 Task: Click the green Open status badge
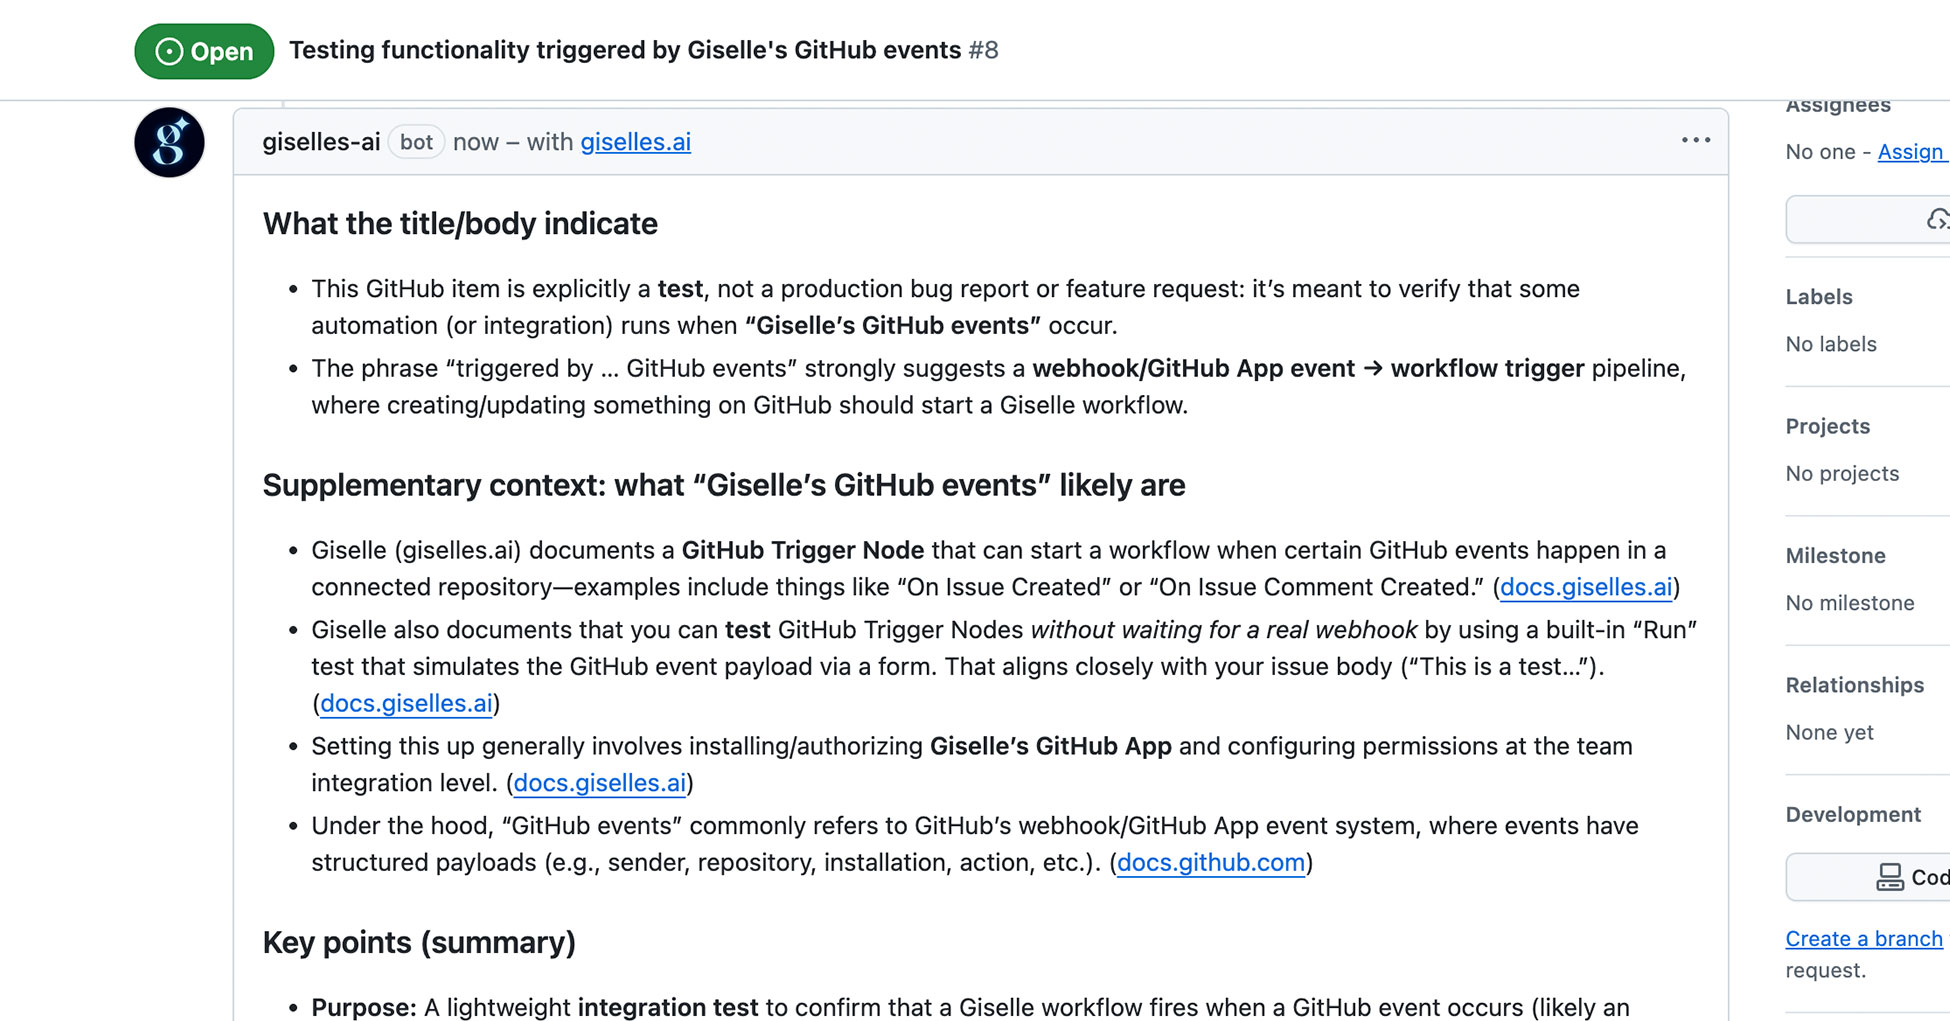[x=204, y=51]
